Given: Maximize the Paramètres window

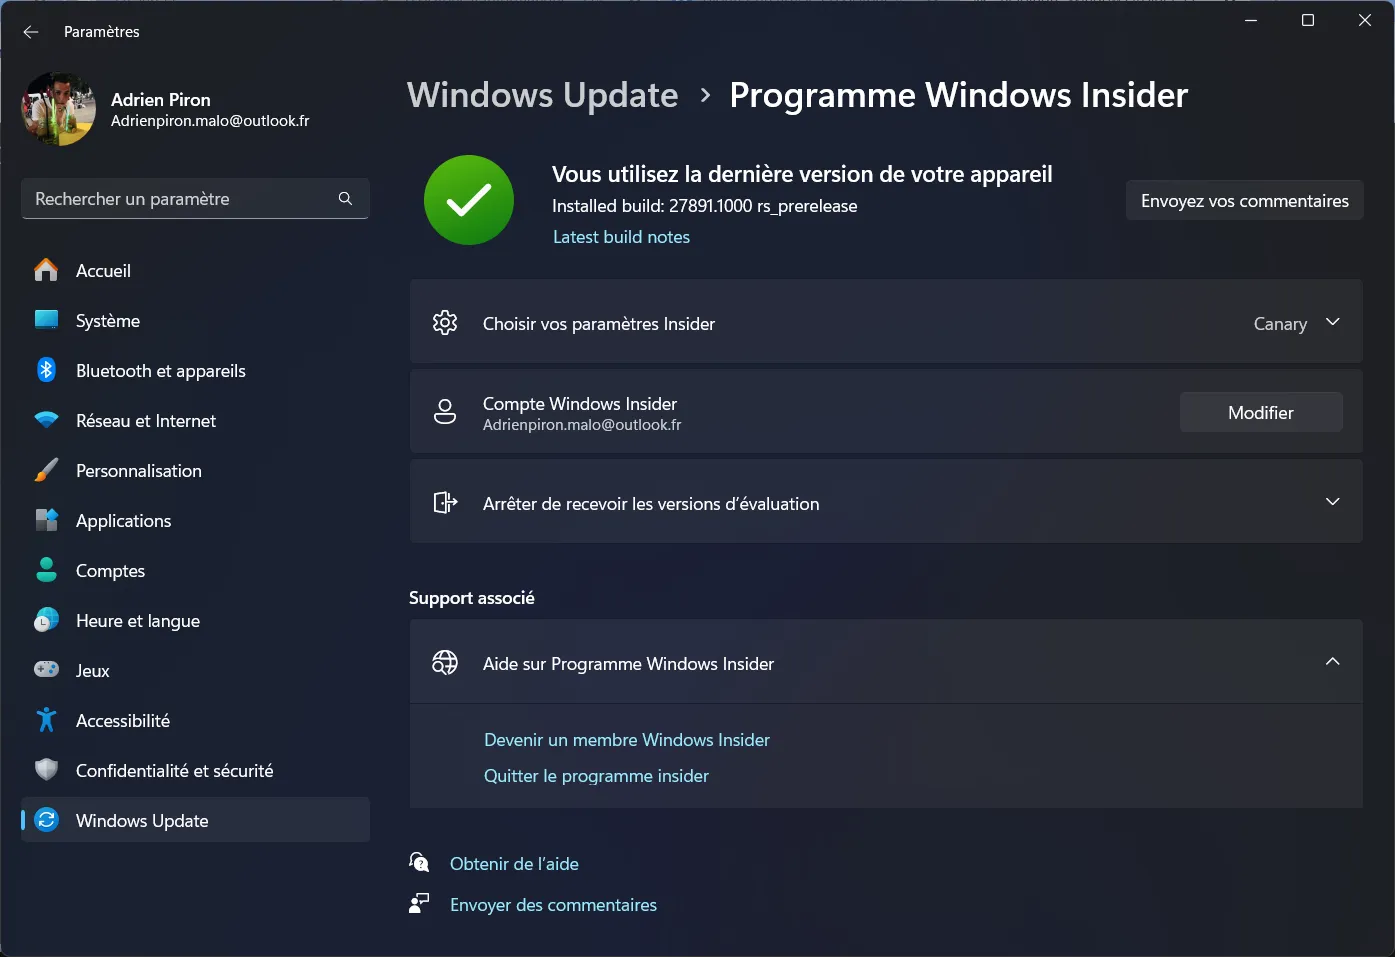Looking at the screenshot, I should pos(1307,20).
